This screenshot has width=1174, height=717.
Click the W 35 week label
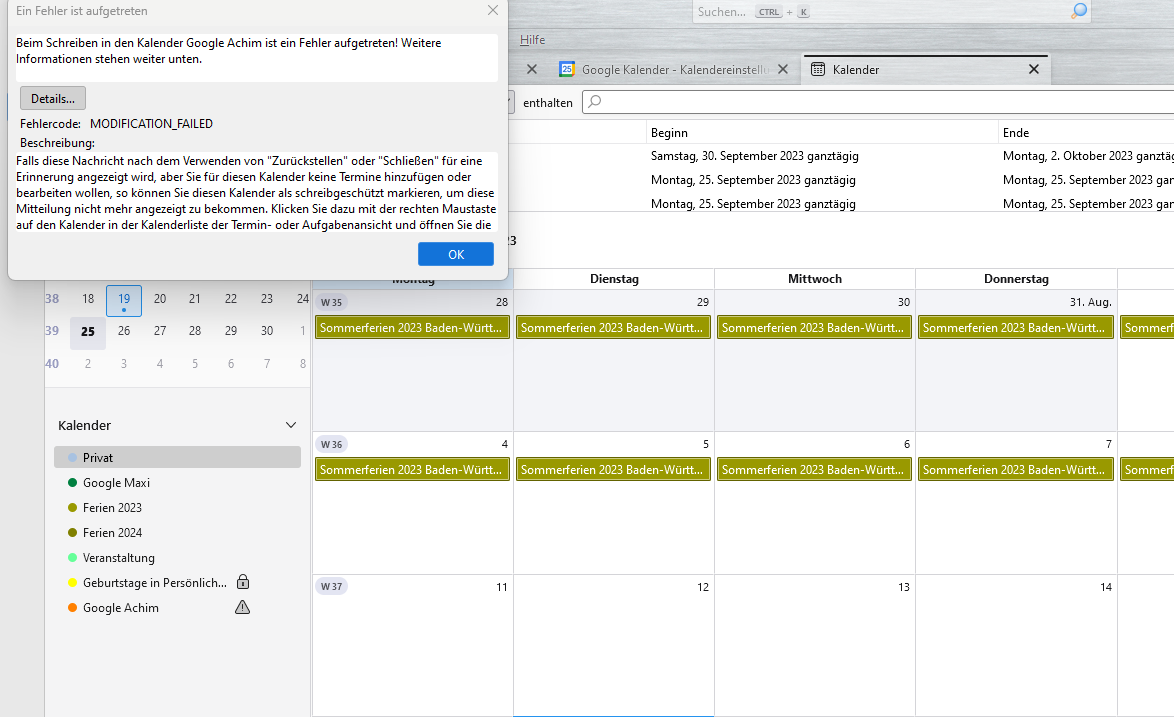coord(331,302)
